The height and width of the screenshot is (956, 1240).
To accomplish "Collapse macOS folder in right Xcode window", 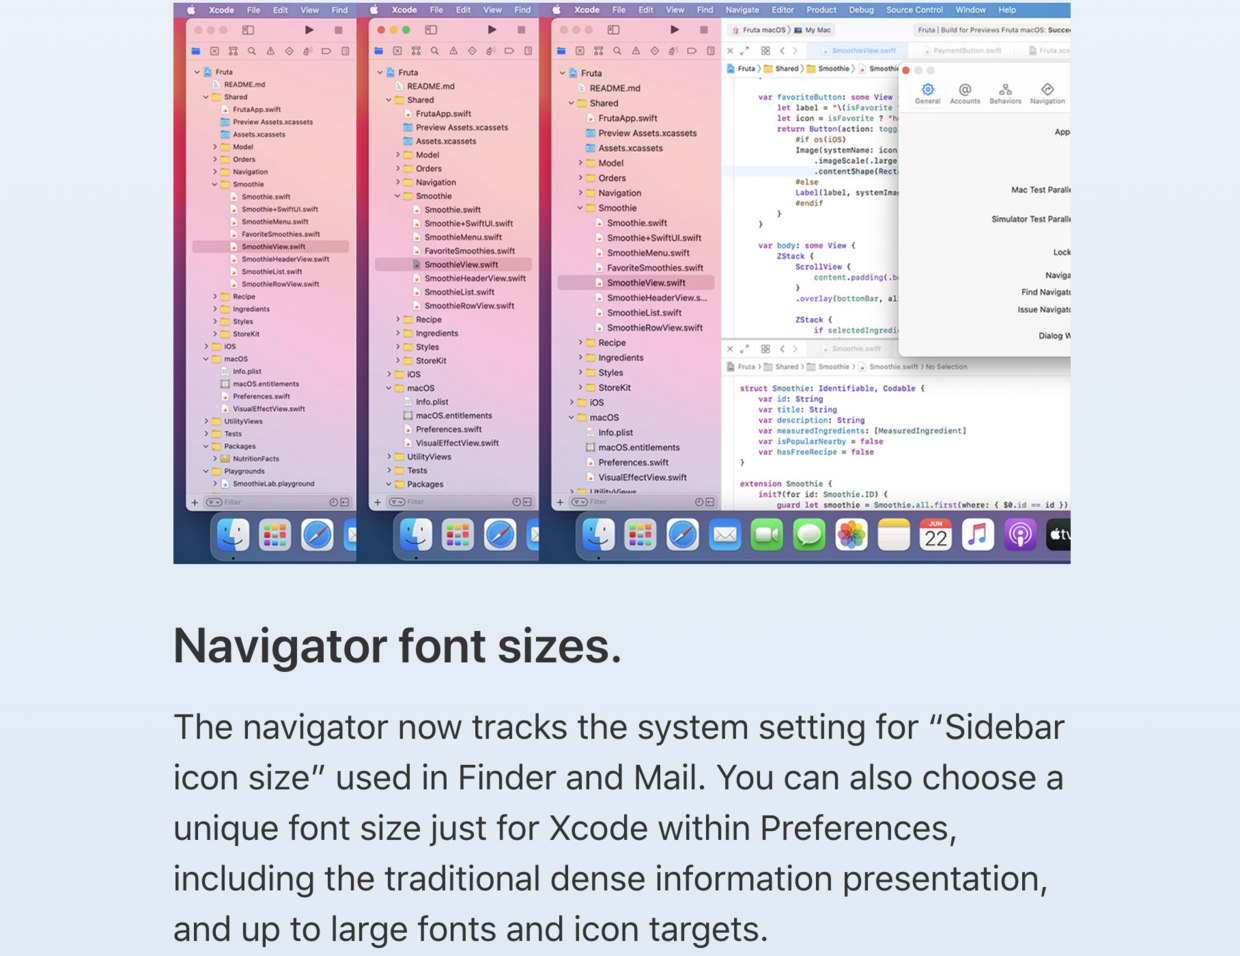I will click(x=571, y=418).
